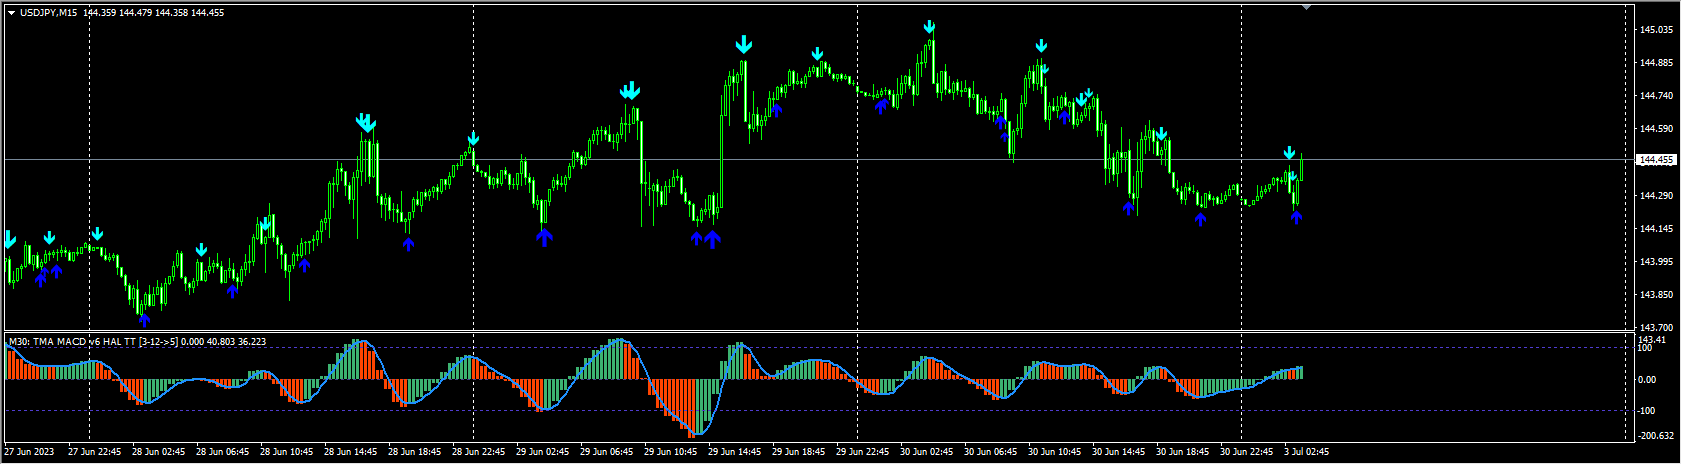
Task: Click the 29 Jun 14:45 time label
Action: click(x=735, y=452)
